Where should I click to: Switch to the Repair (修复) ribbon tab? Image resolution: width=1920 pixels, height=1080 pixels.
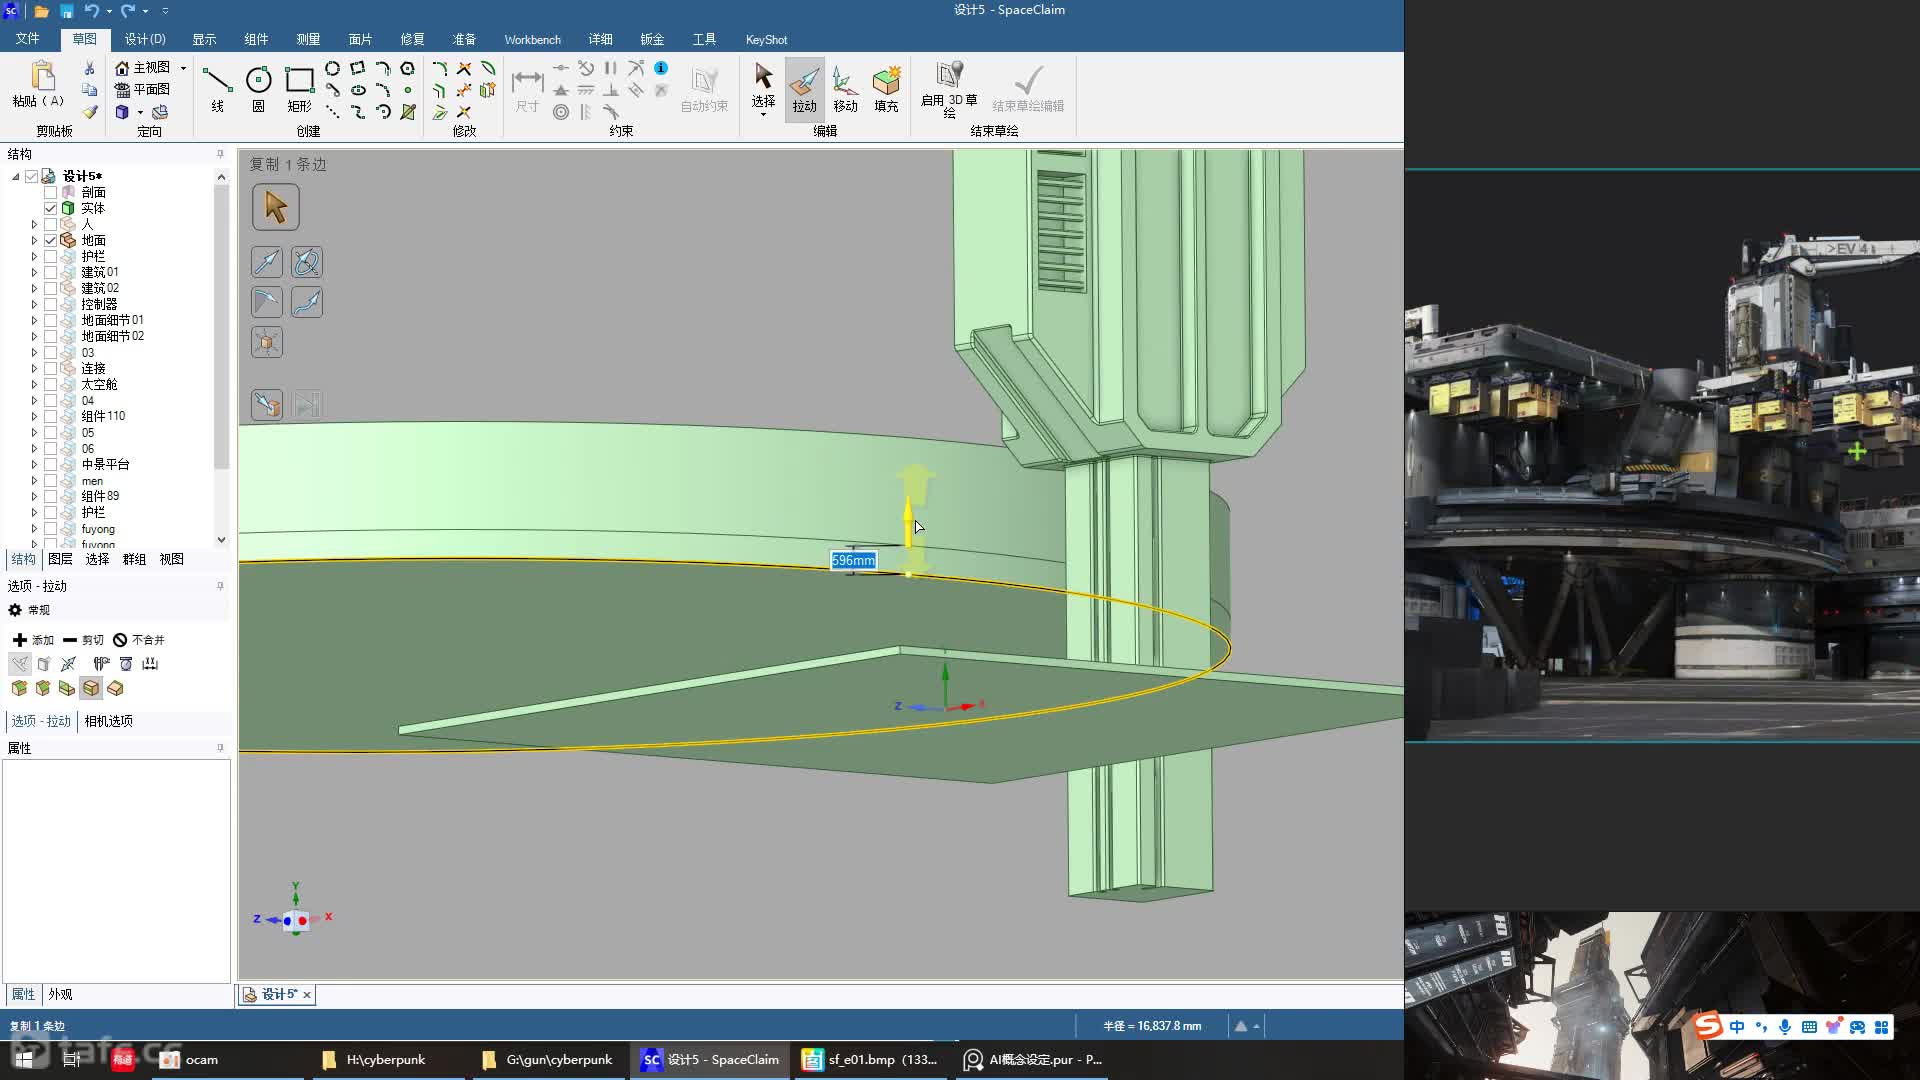[412, 39]
